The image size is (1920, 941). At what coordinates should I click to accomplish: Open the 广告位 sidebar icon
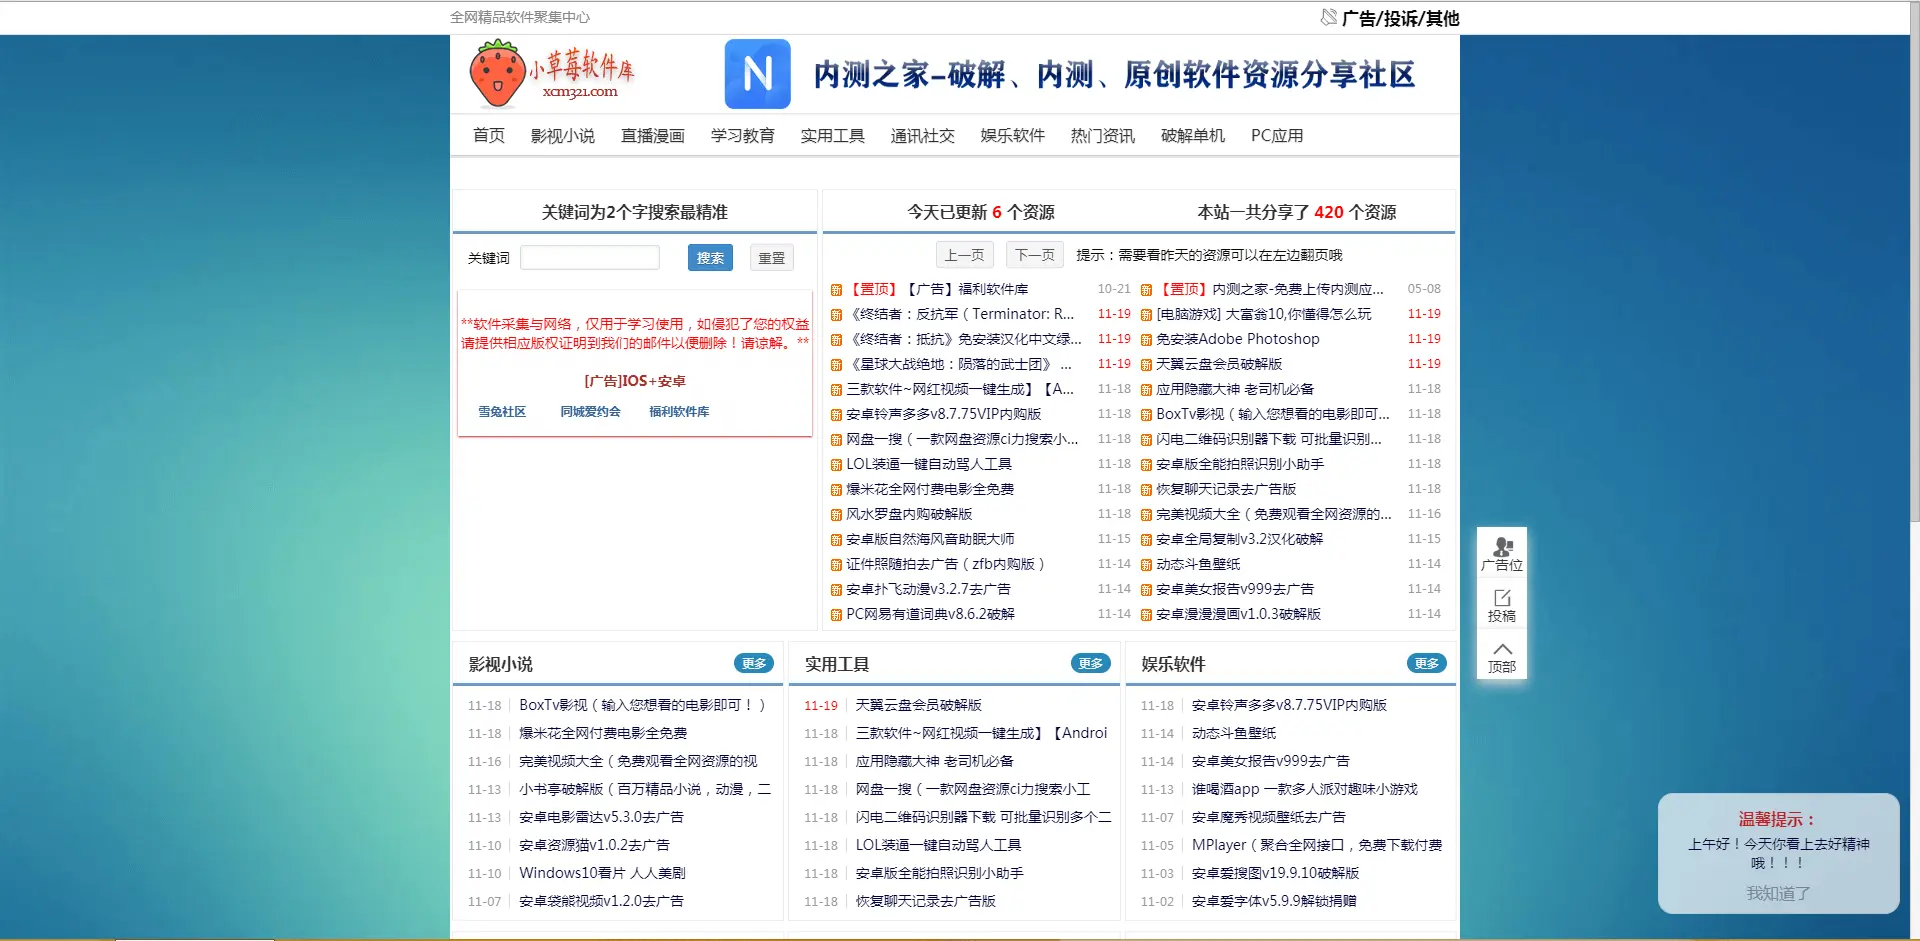point(1501,554)
